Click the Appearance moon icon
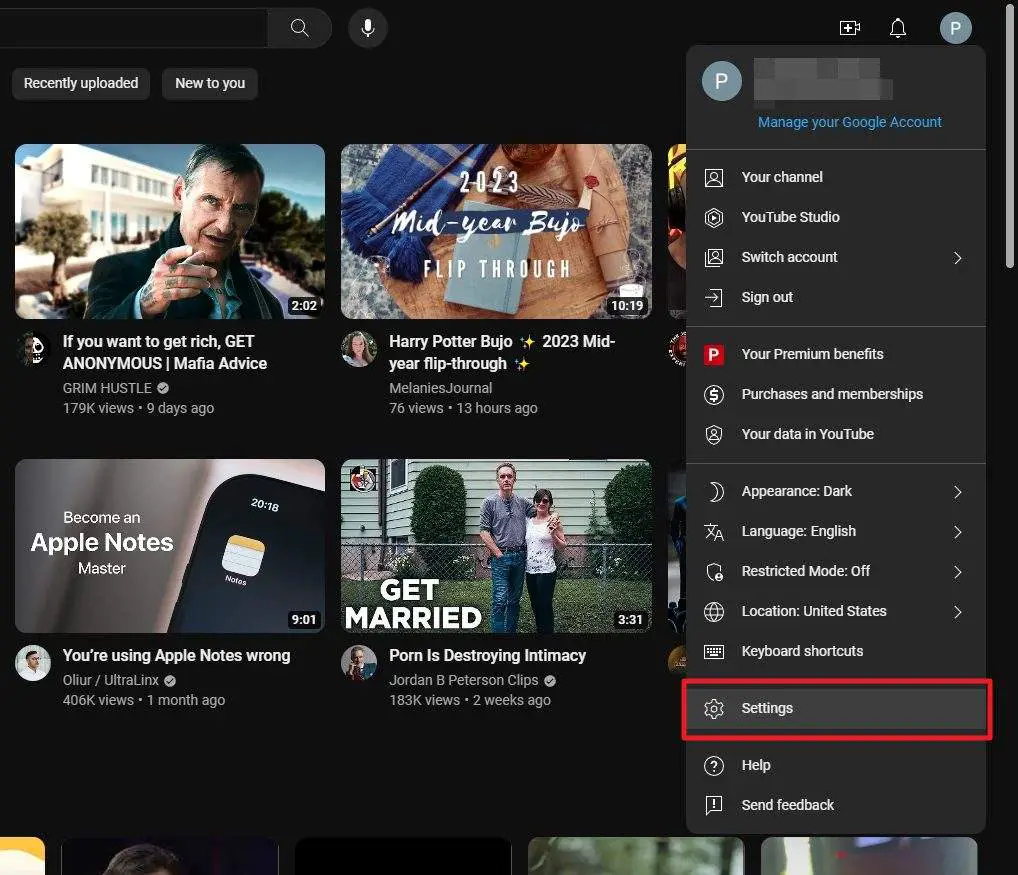This screenshot has height=875, width=1018. click(x=714, y=491)
